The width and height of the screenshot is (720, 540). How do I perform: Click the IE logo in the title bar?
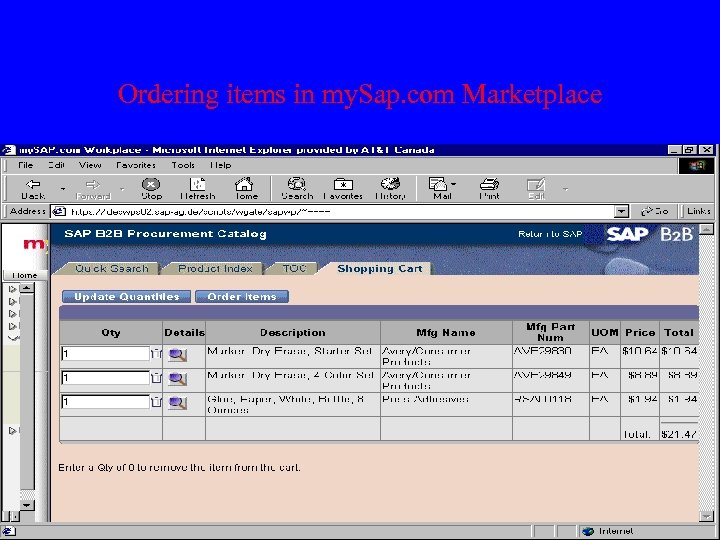pyautogui.click(x=9, y=150)
